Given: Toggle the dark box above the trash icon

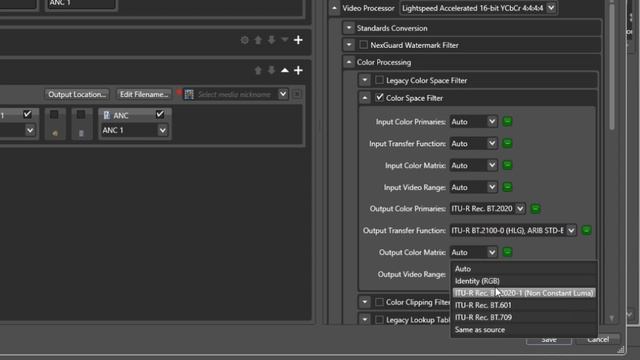Looking at the screenshot, I should click(x=81, y=115).
